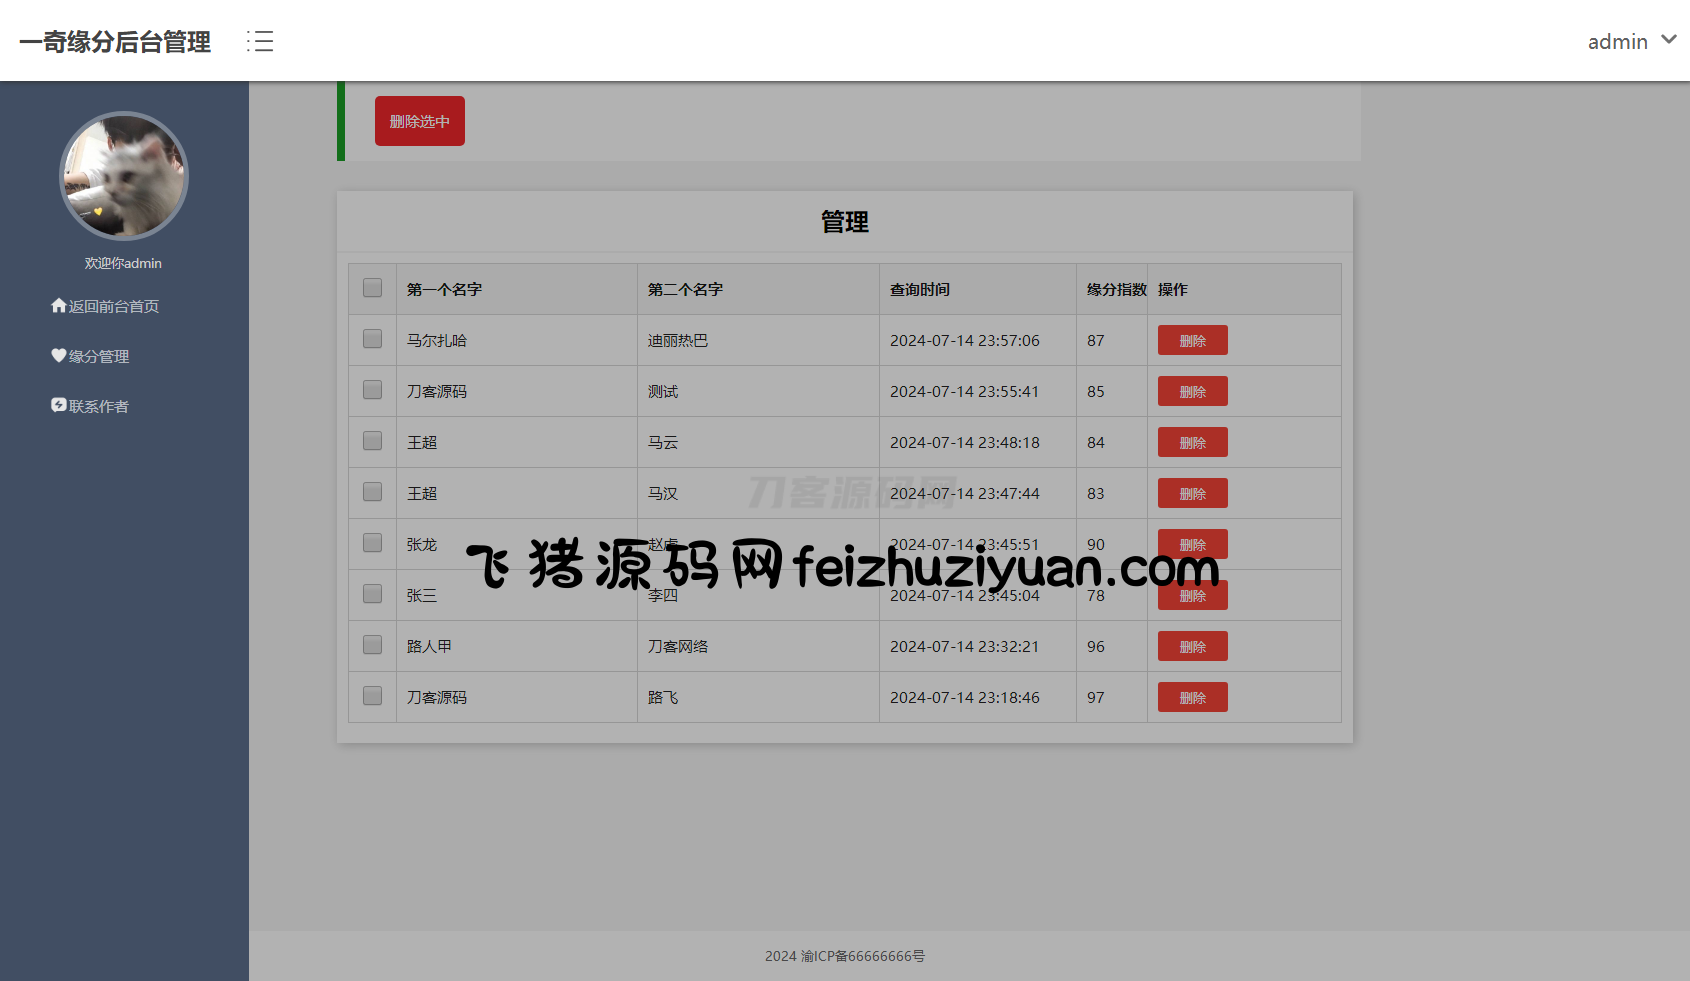This screenshot has height=981, width=1690.
Task: Click the 渝ICP备66666666号 footer text
Action: (862, 956)
